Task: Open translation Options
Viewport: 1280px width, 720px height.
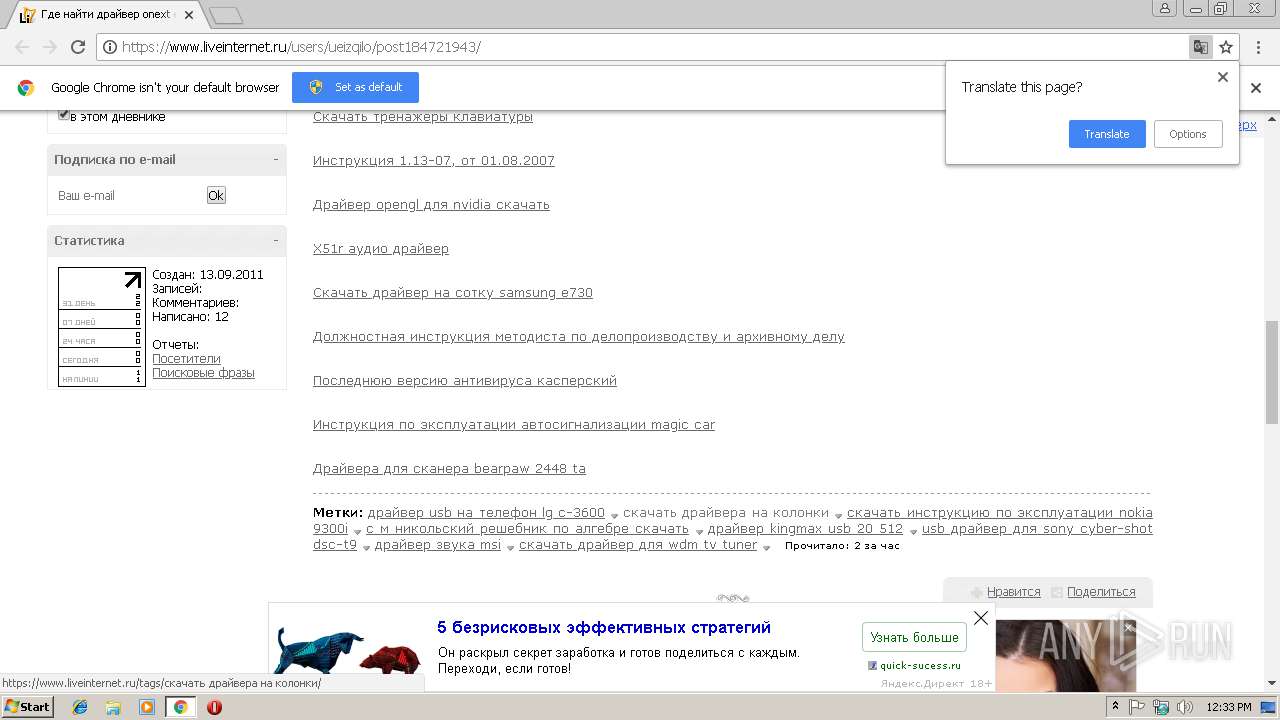Action: click(x=1188, y=134)
